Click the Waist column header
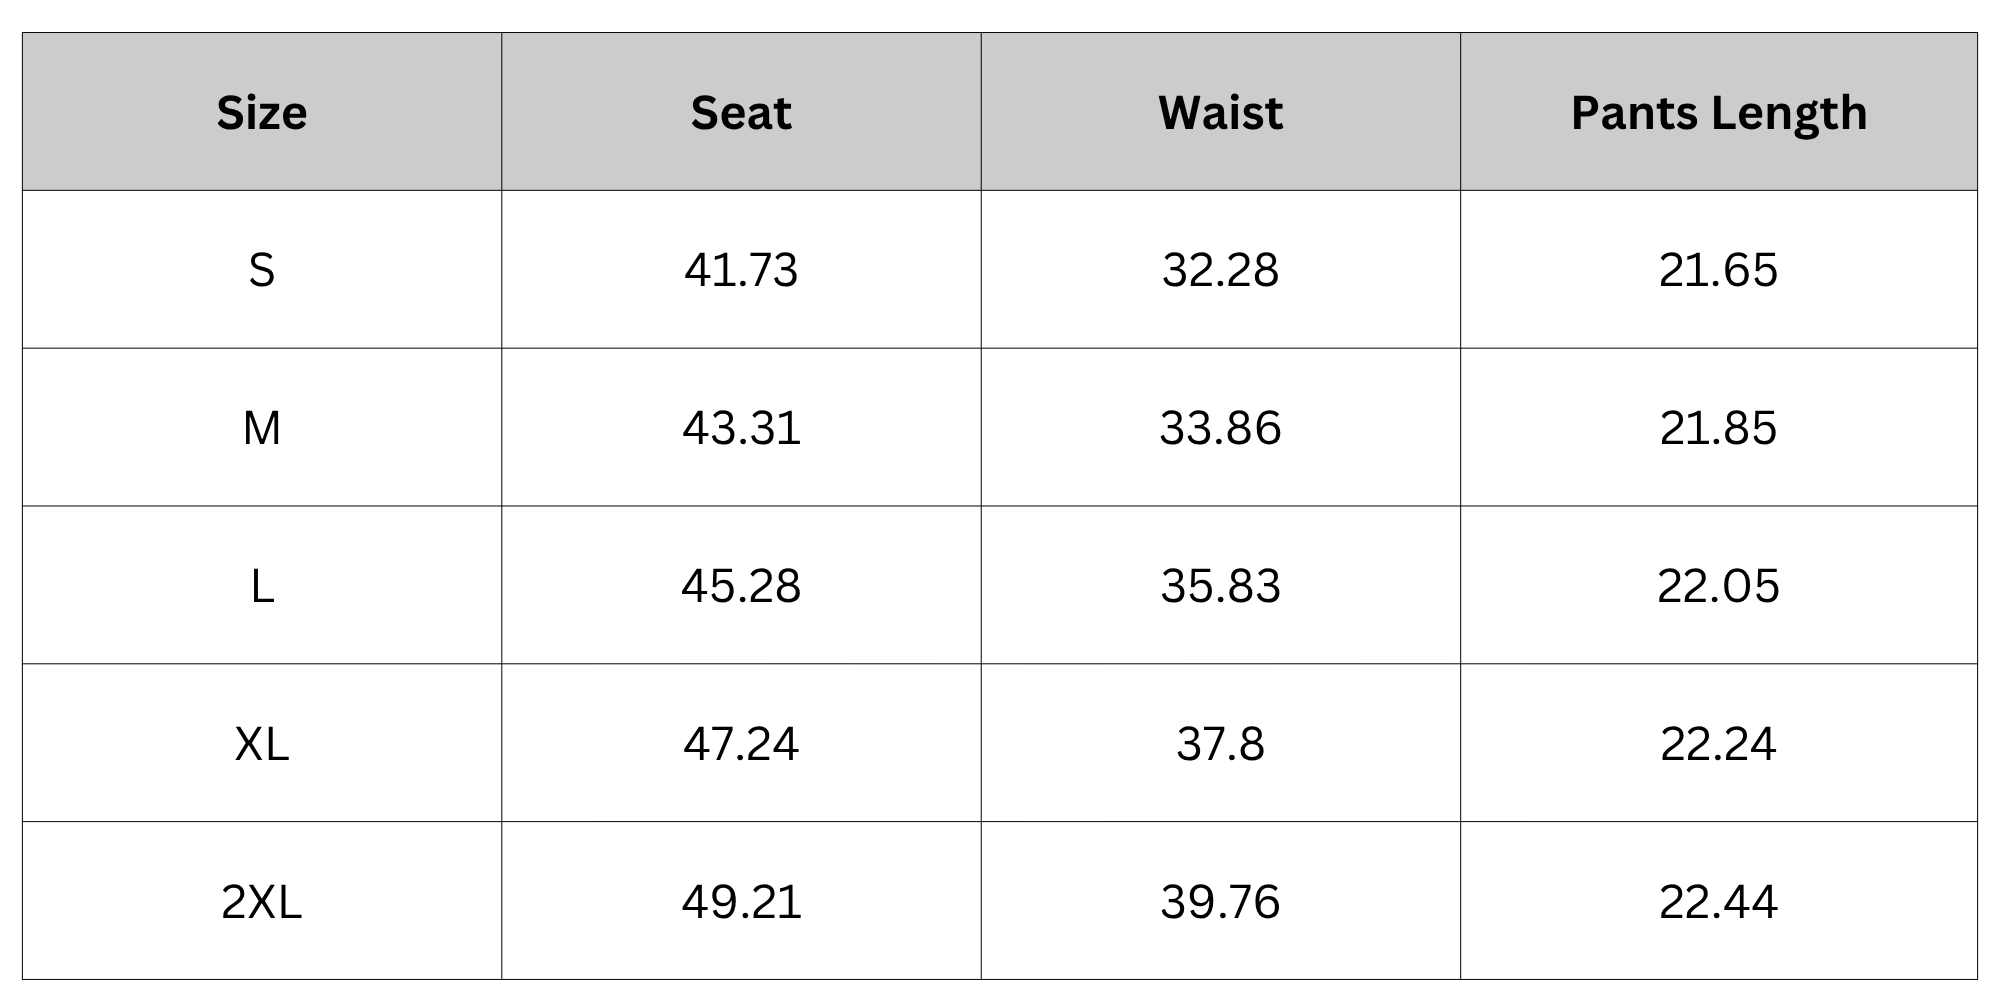This screenshot has height=1000, width=2000. 1221,112
